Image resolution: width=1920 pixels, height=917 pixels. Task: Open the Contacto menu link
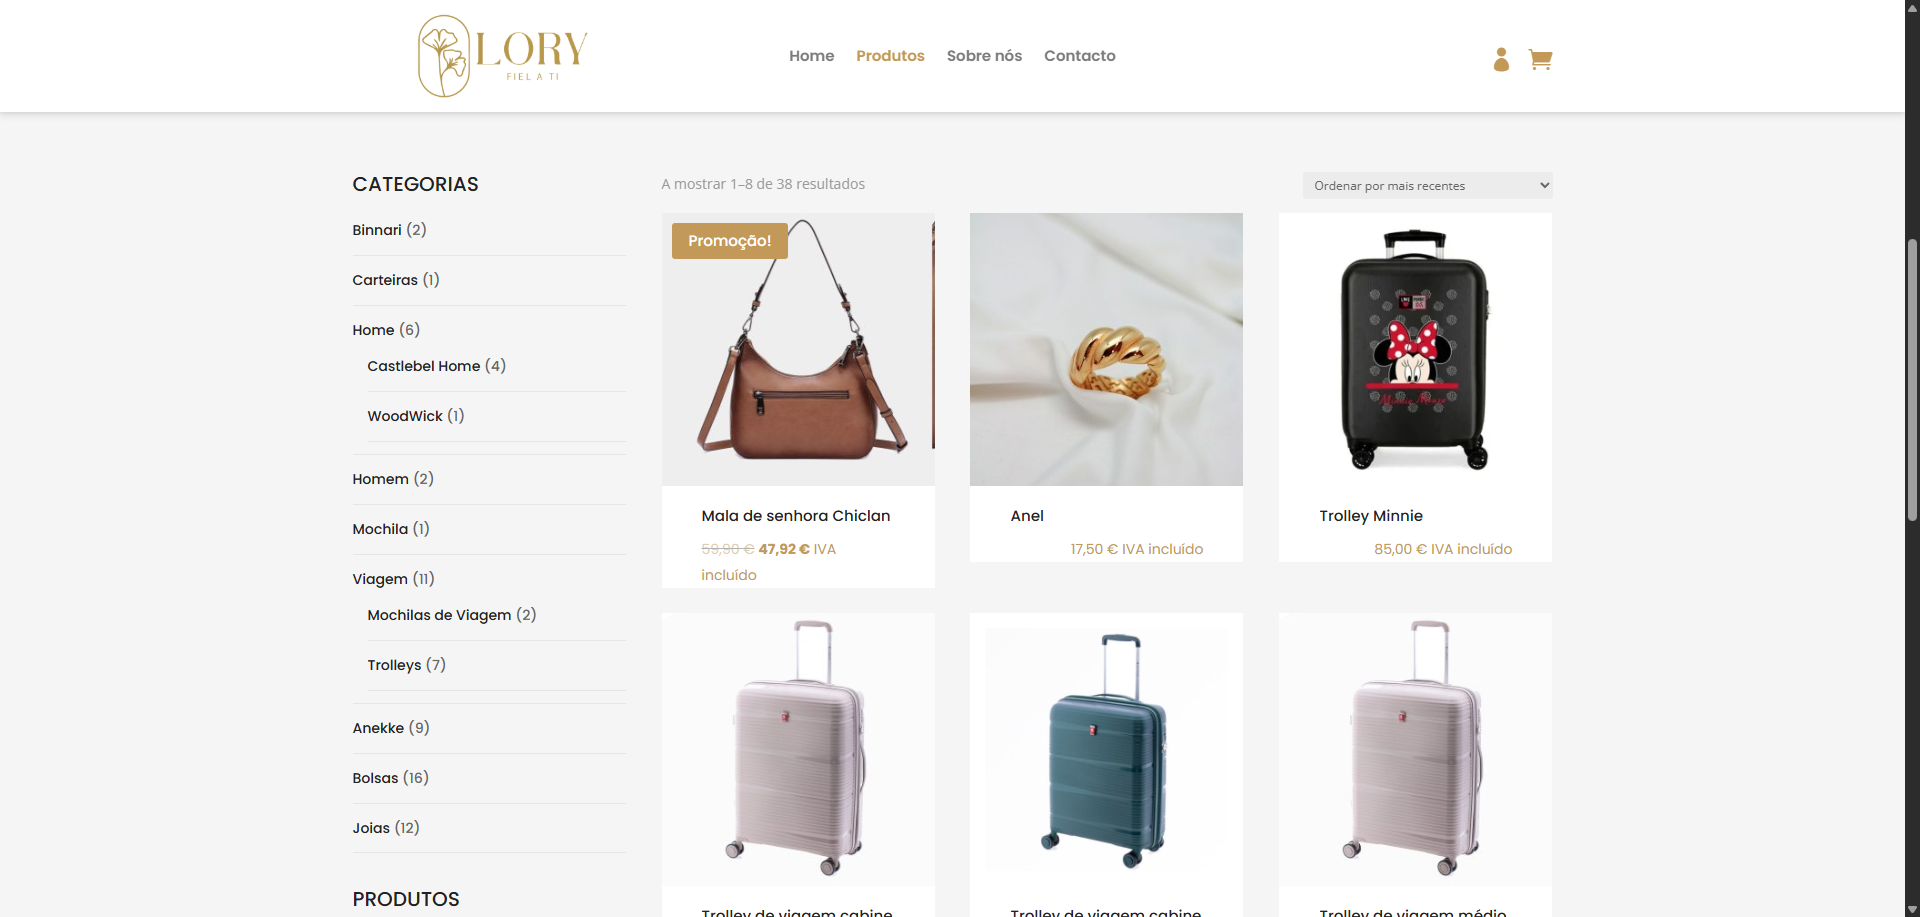(1080, 56)
